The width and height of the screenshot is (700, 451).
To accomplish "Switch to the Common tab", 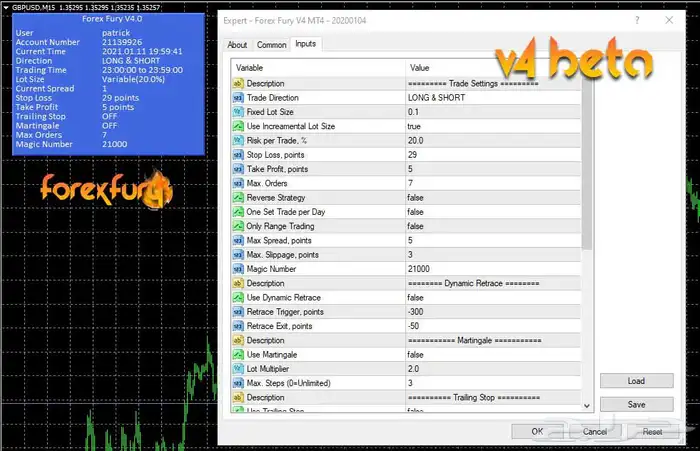I will coord(271,45).
